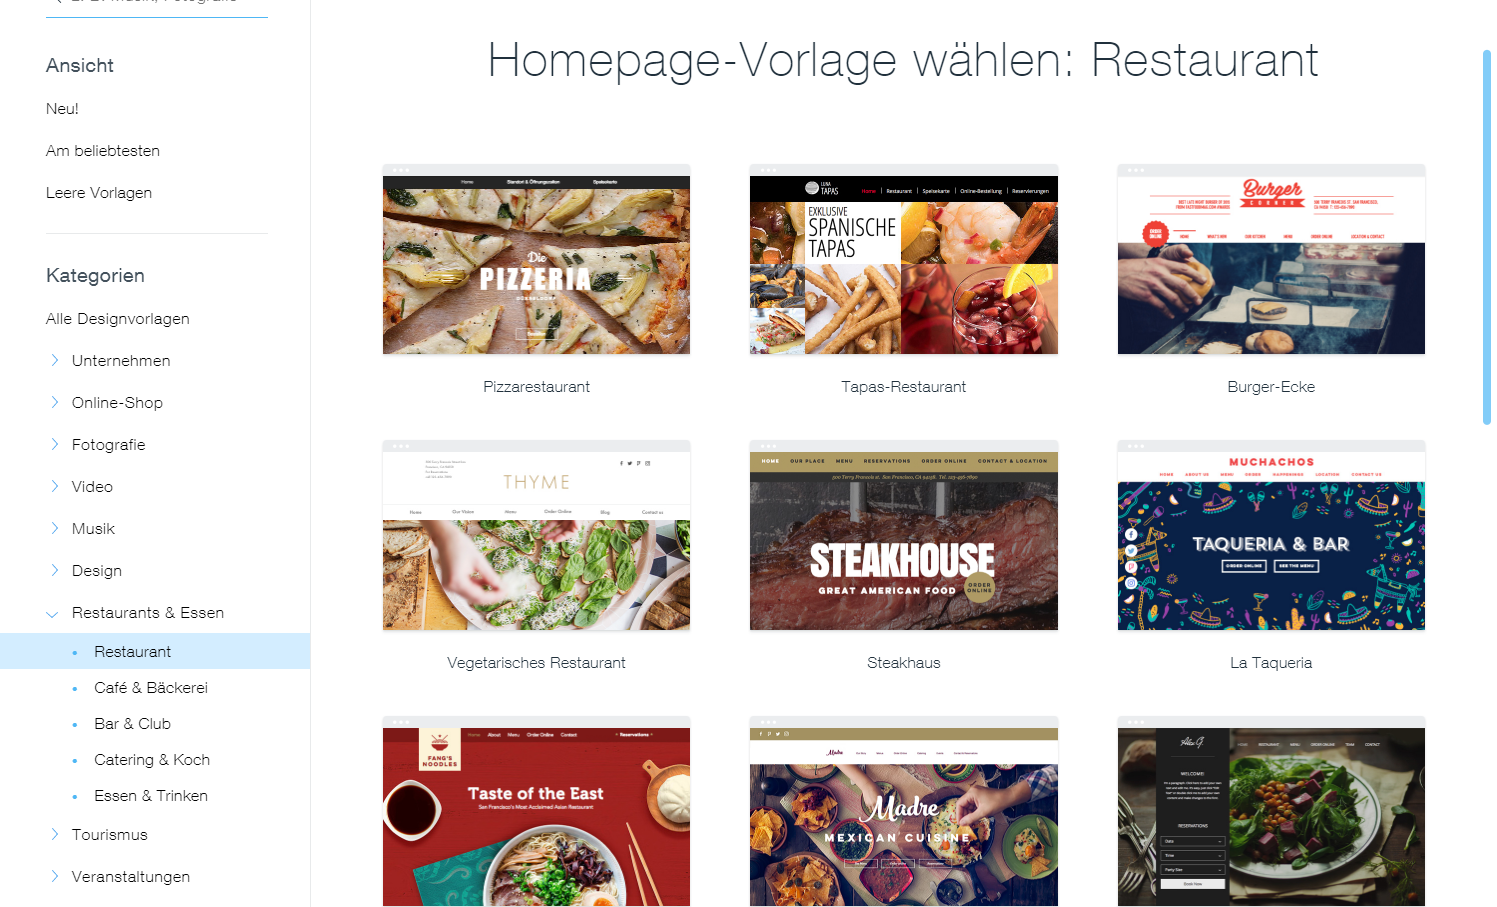Image resolution: width=1497 pixels, height=907 pixels.
Task: Expand the Musik category chevron
Action: tap(54, 528)
